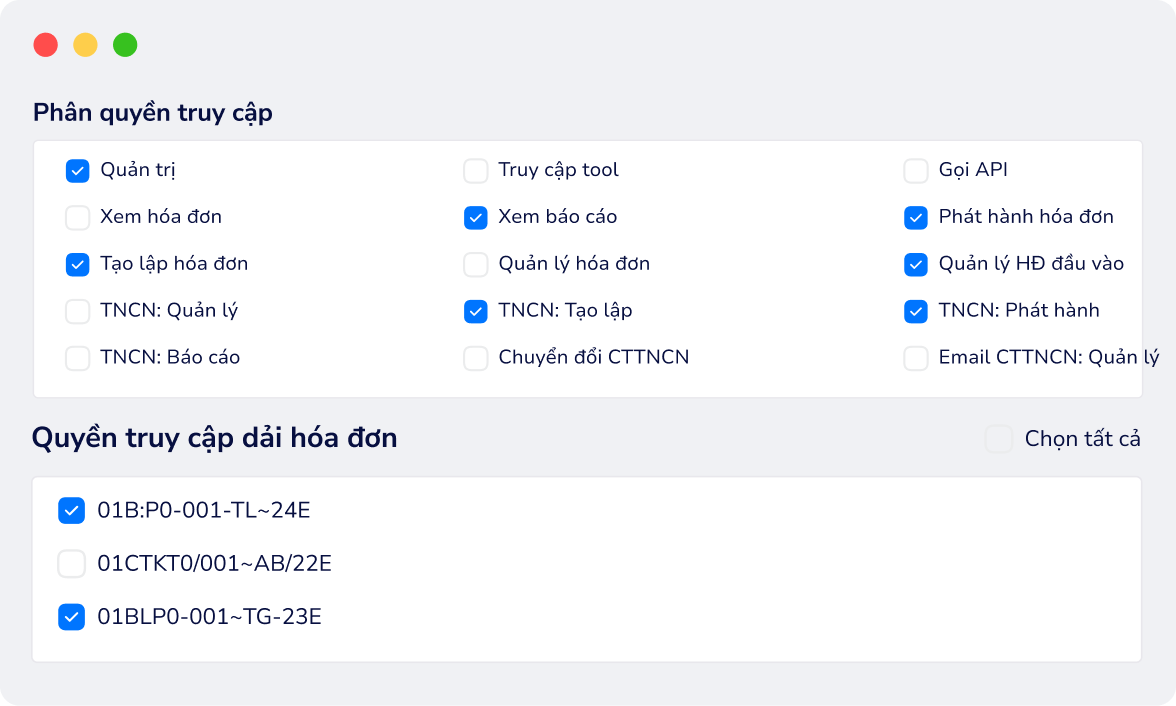Untick invoice range 01BLP0-001~TG-23E
Image resolution: width=1176 pixels, height=706 pixels.
71,617
